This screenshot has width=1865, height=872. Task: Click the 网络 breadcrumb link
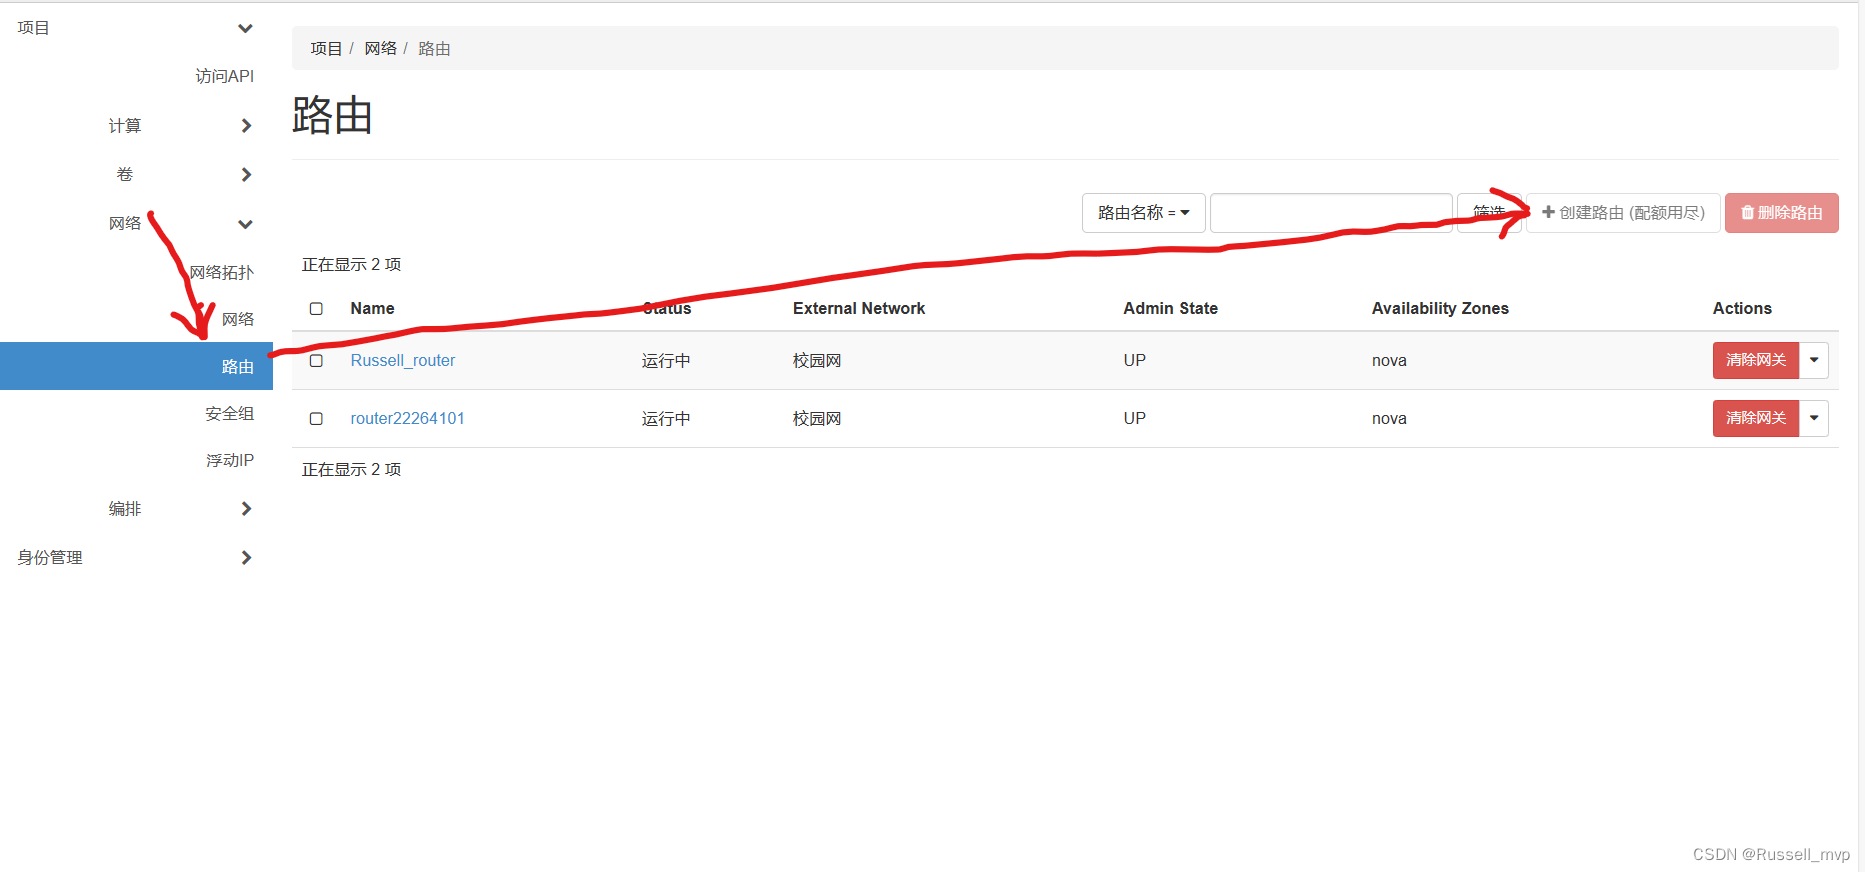381,48
